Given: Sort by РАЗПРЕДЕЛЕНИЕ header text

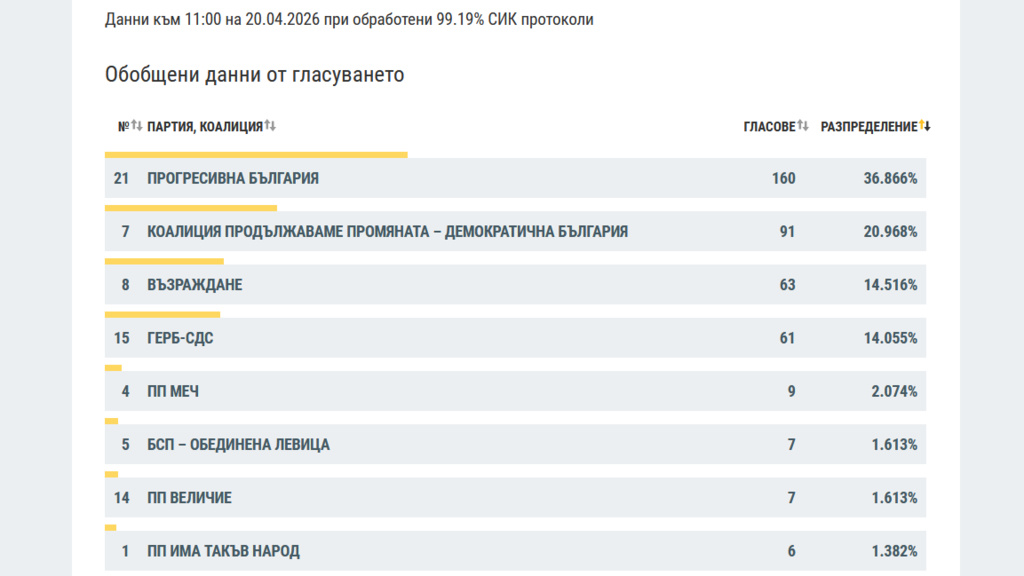Looking at the screenshot, I should pos(868,127).
